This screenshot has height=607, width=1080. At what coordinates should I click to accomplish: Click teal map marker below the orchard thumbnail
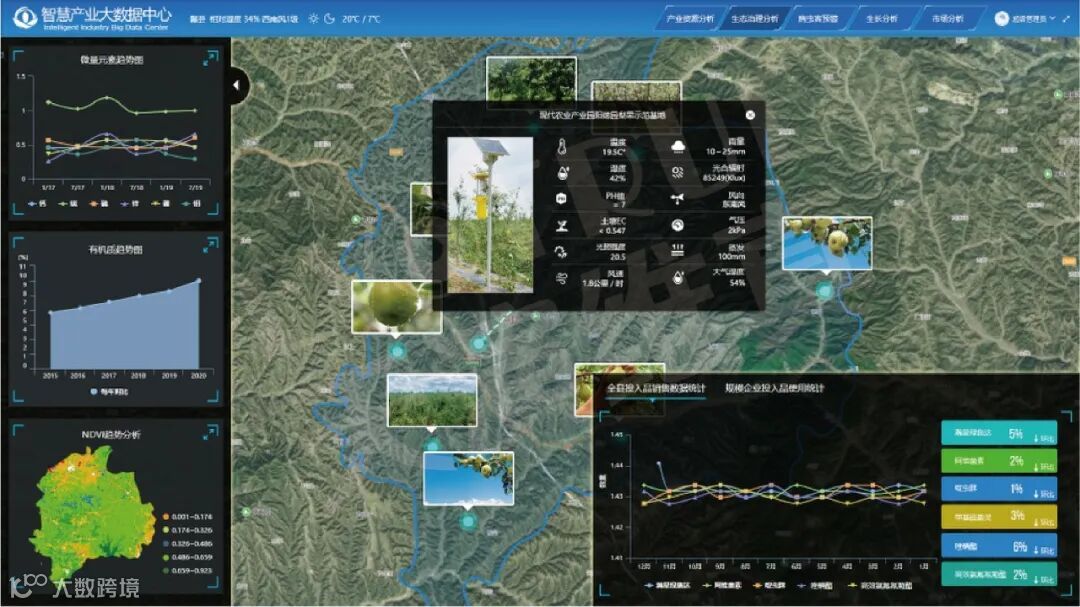click(431, 445)
